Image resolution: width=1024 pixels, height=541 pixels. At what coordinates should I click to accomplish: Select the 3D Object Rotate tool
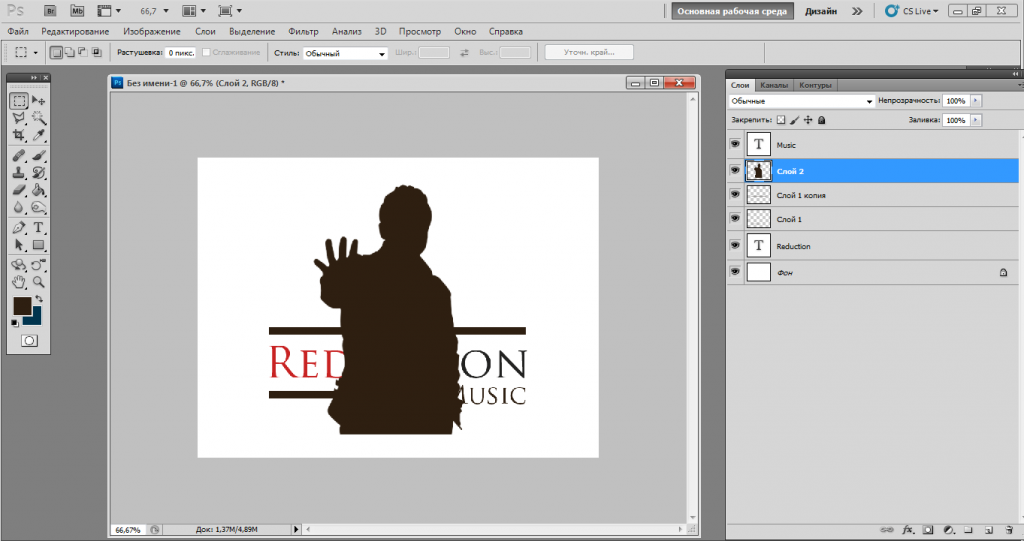(x=19, y=265)
